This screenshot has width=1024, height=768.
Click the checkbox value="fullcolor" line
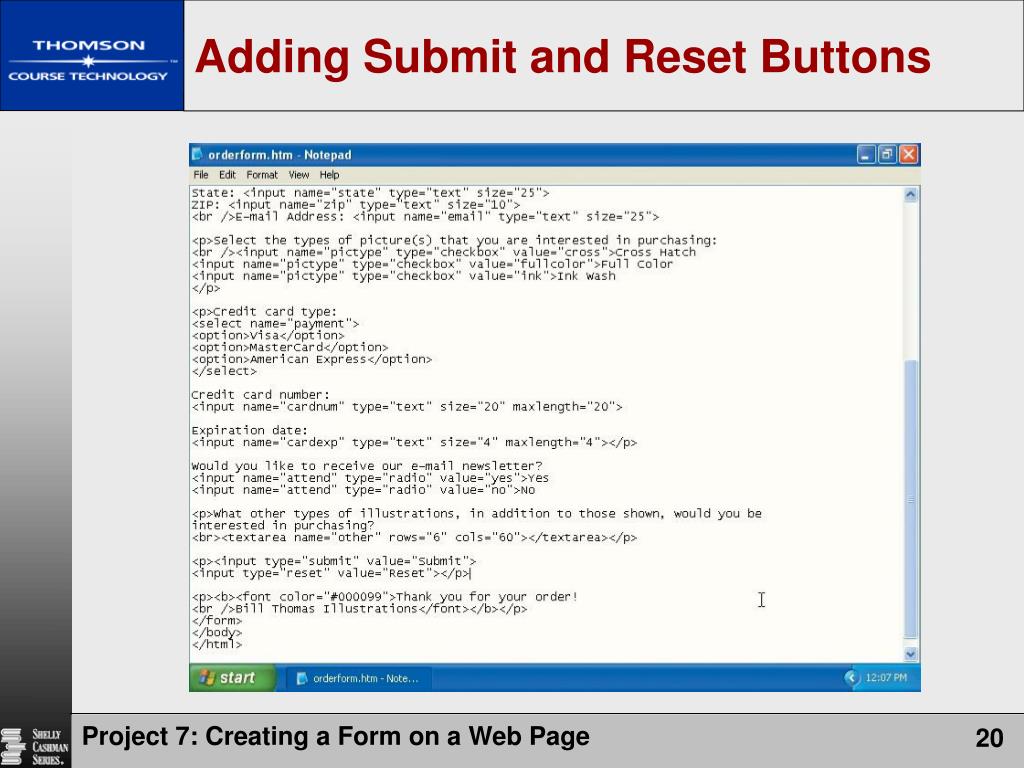432,264
